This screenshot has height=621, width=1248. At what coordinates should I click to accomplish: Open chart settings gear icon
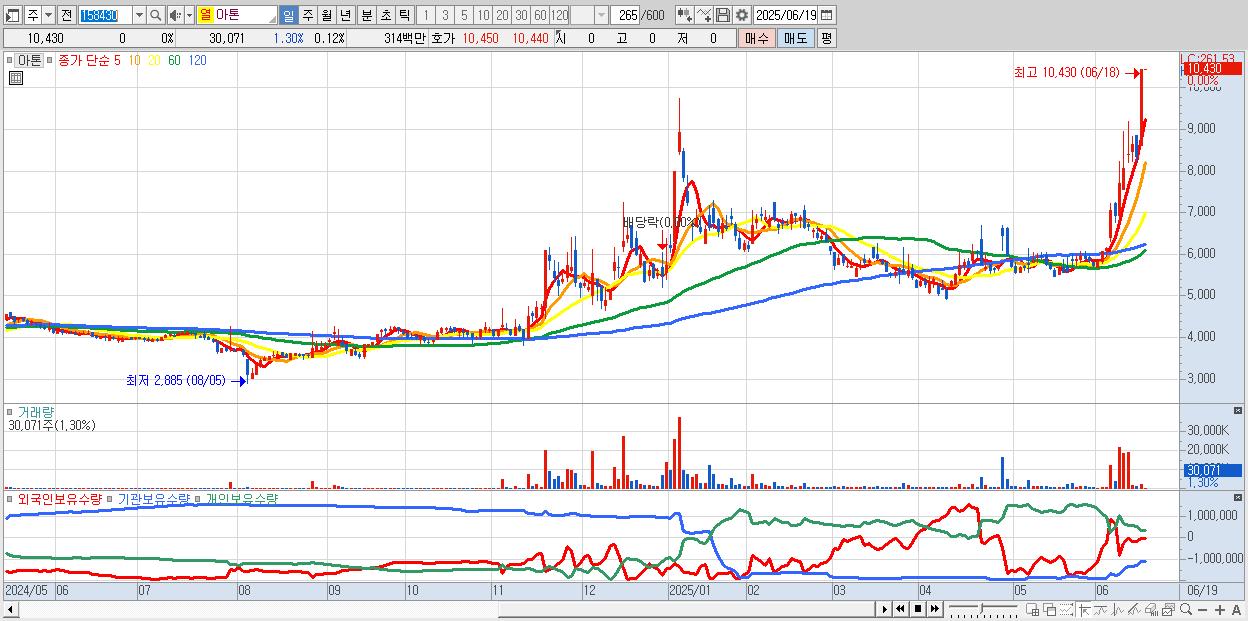point(741,15)
